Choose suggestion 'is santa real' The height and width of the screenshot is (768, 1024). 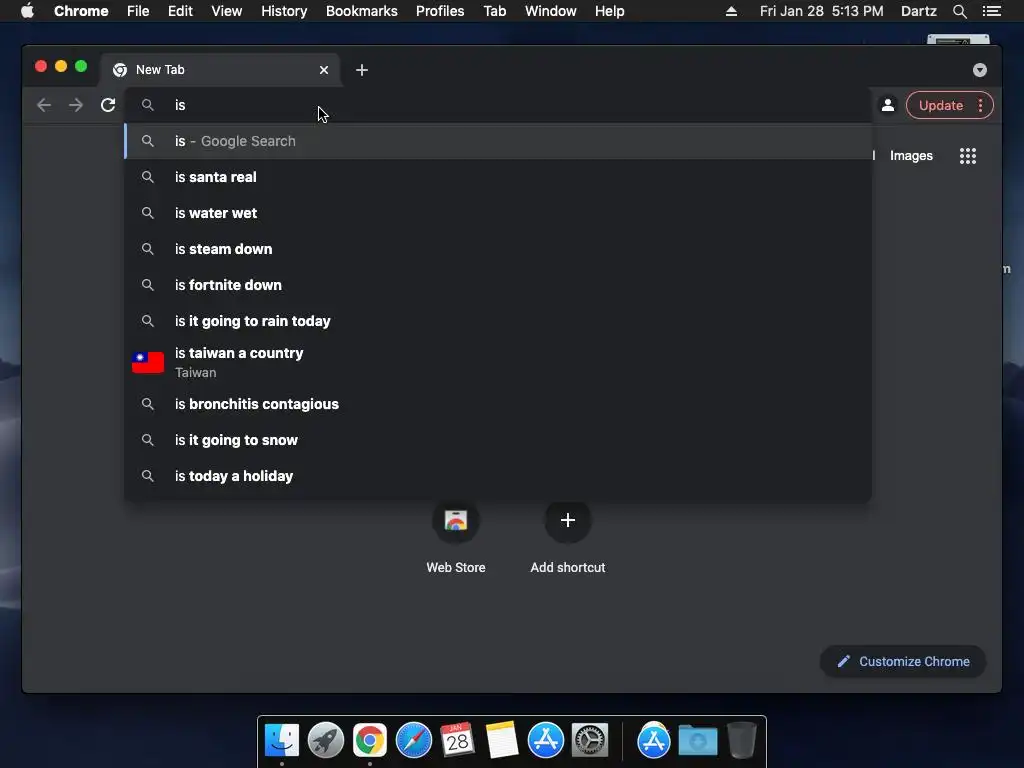(498, 177)
